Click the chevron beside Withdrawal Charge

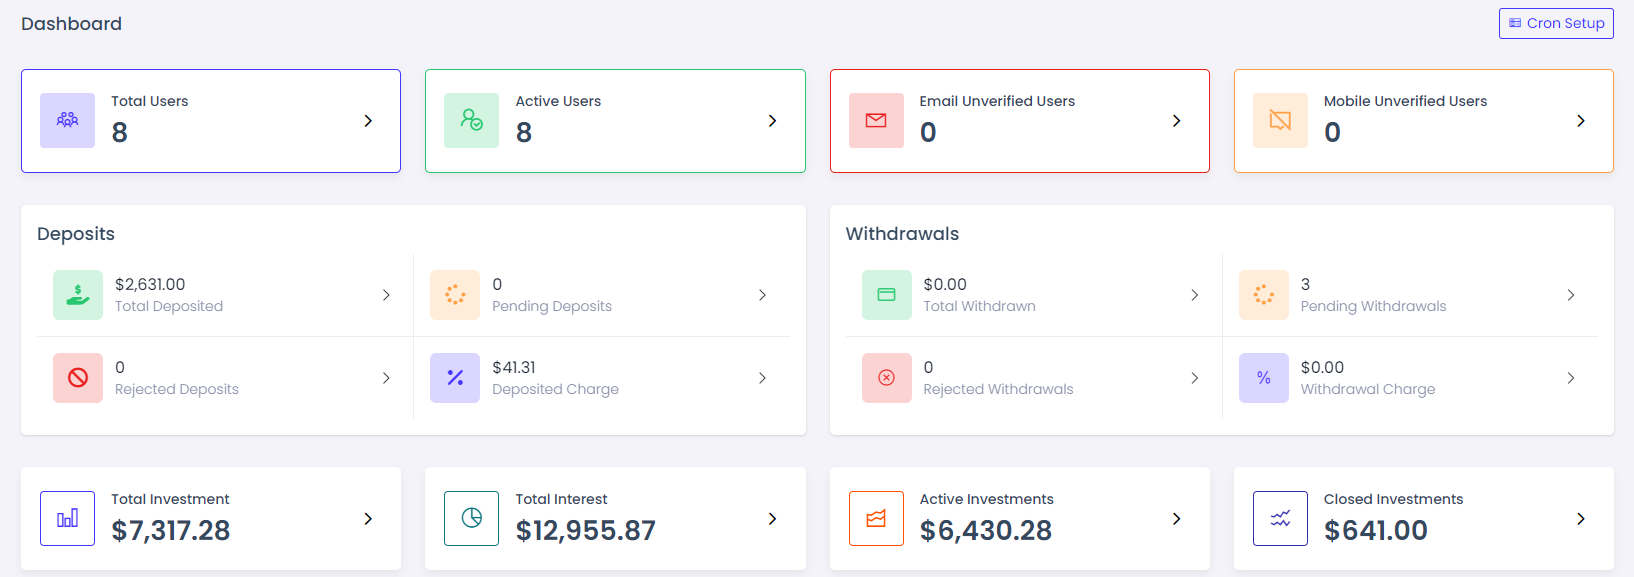(x=1570, y=378)
